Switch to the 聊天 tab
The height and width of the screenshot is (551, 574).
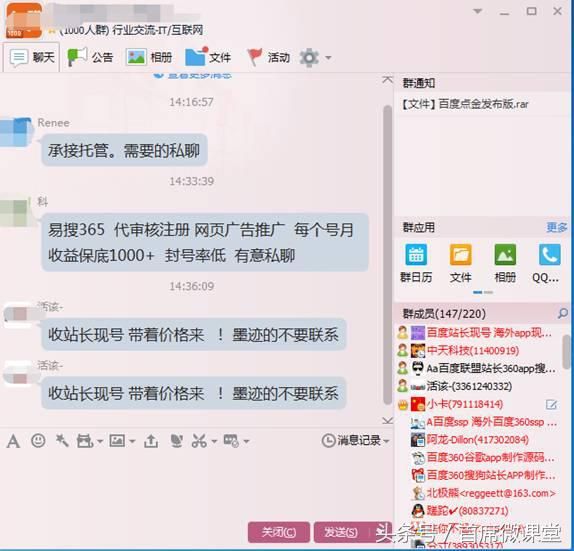coord(32,57)
